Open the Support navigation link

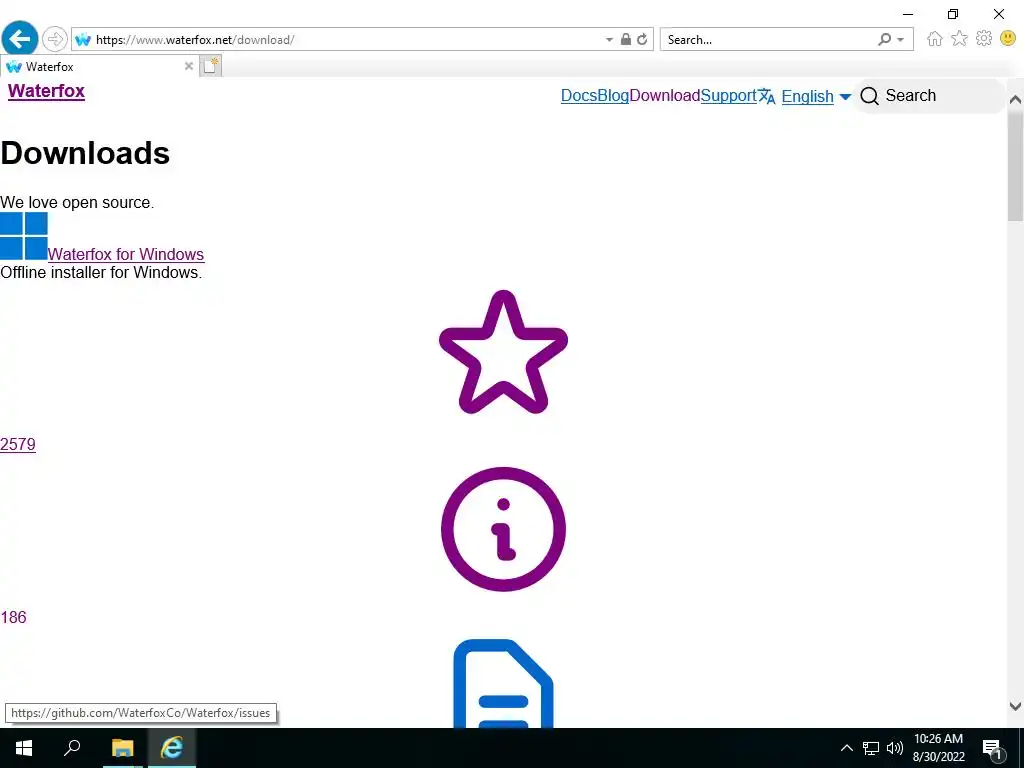point(729,95)
